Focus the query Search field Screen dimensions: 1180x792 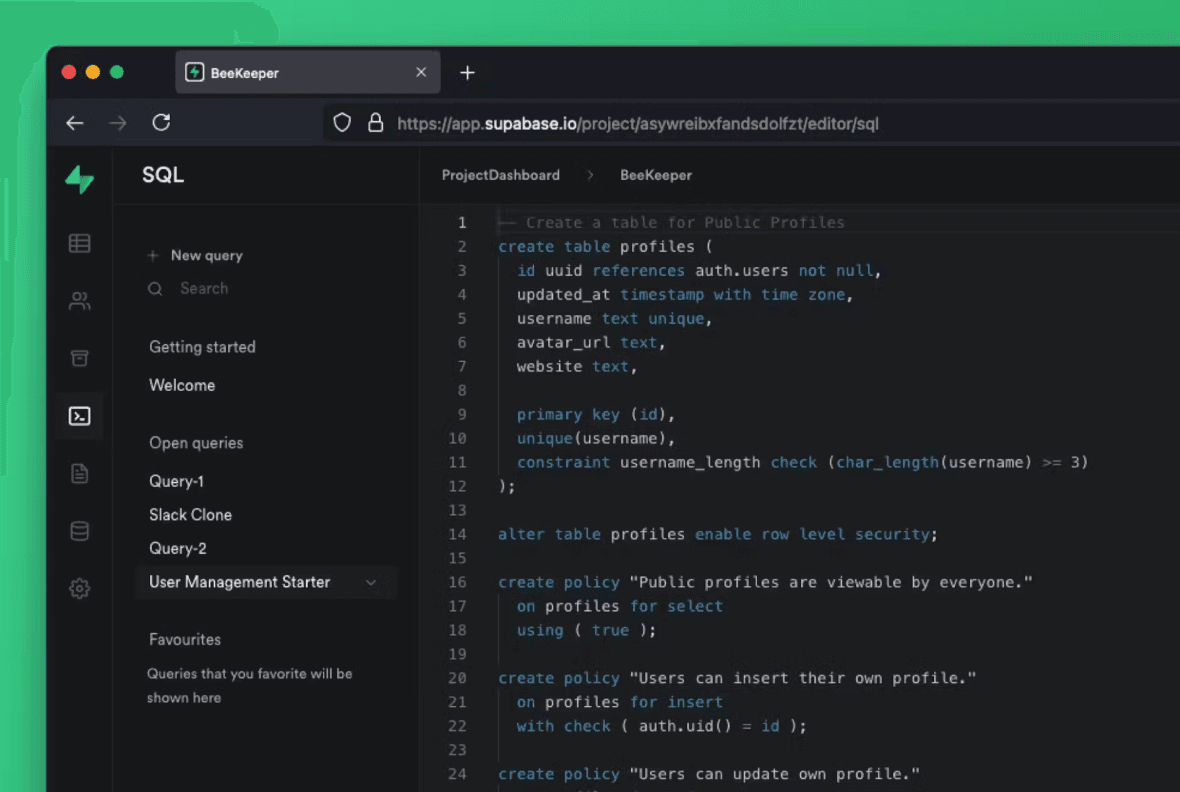click(204, 288)
